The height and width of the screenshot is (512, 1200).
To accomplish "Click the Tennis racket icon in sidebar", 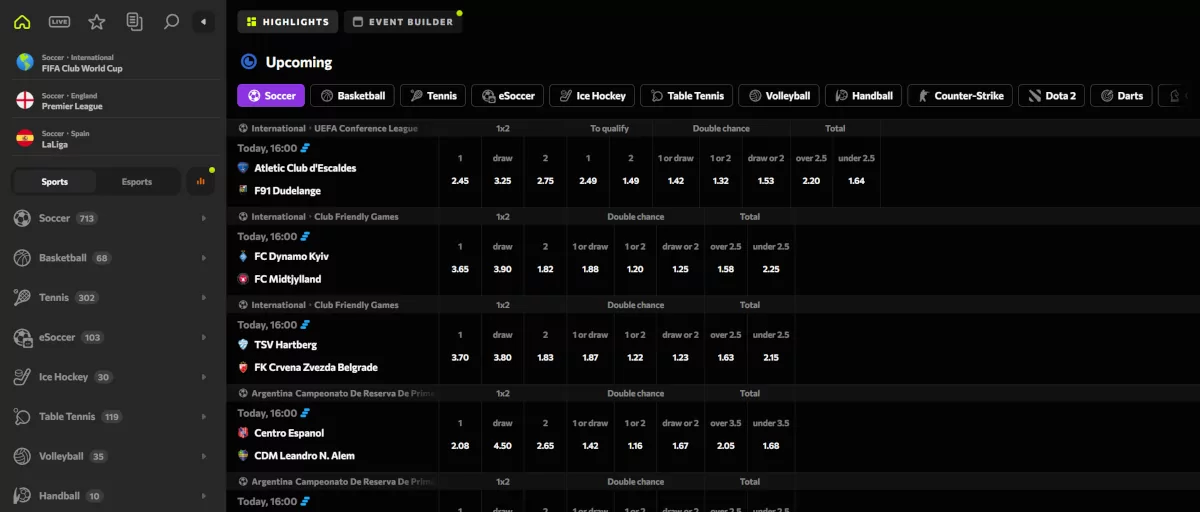I will (22, 298).
